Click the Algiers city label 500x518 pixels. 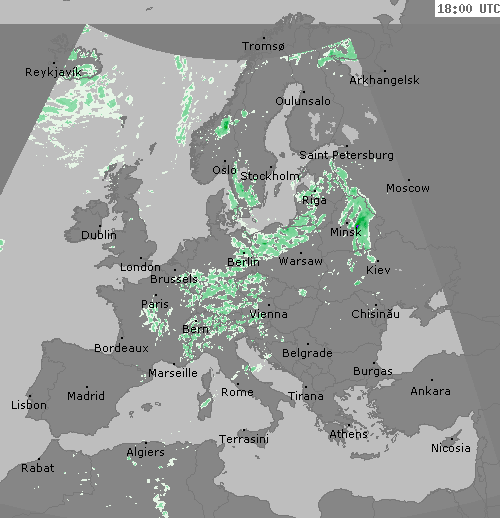[x=146, y=452]
